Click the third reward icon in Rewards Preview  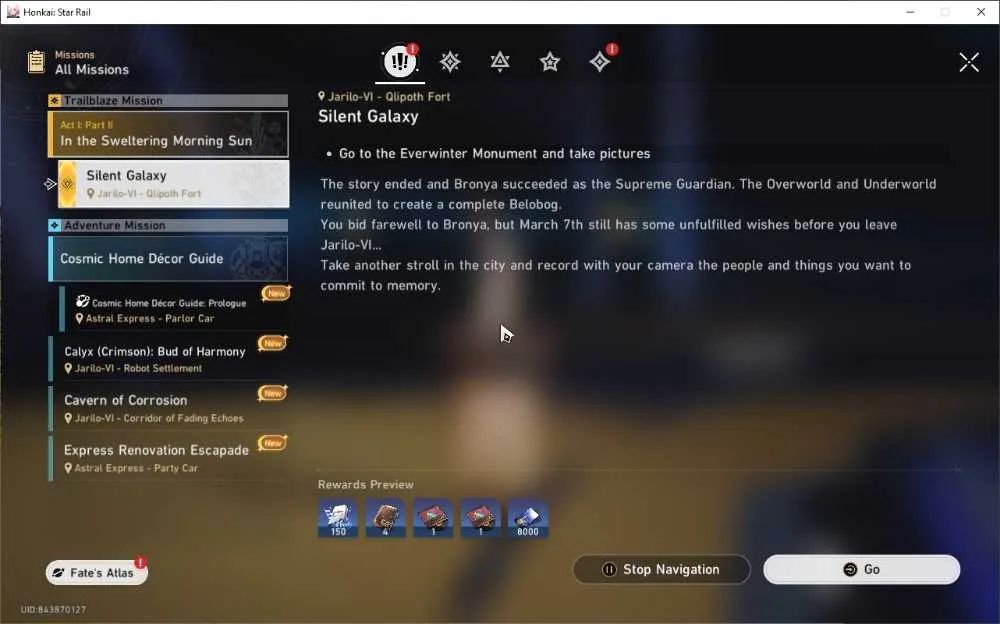[x=433, y=518]
